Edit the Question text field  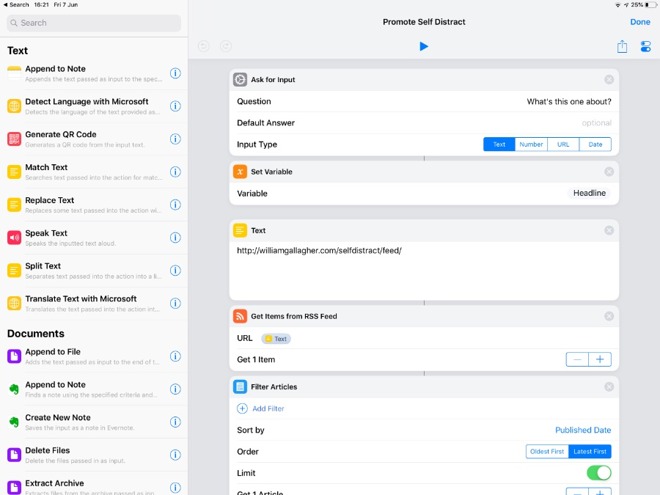click(569, 101)
